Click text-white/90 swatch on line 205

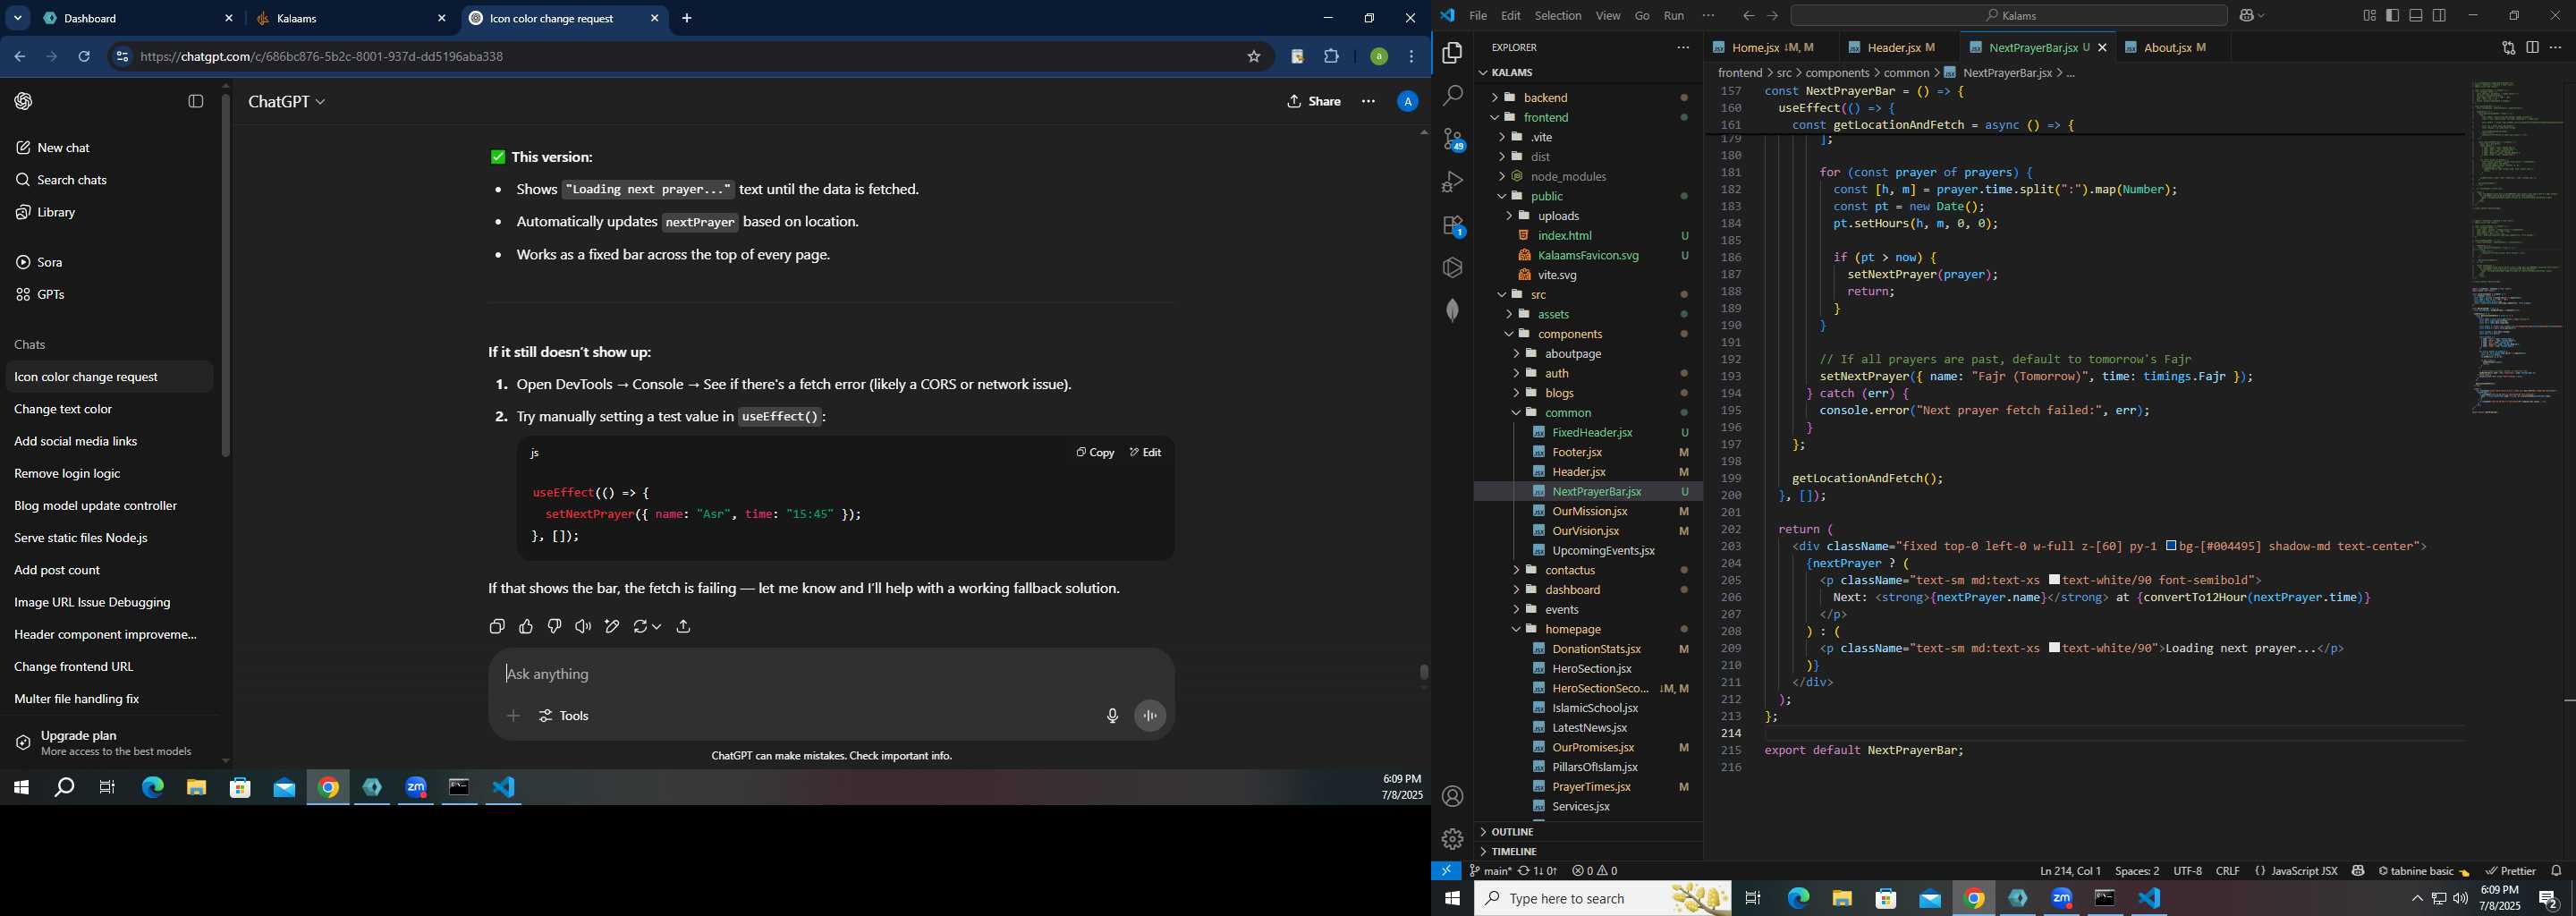coord(2054,580)
